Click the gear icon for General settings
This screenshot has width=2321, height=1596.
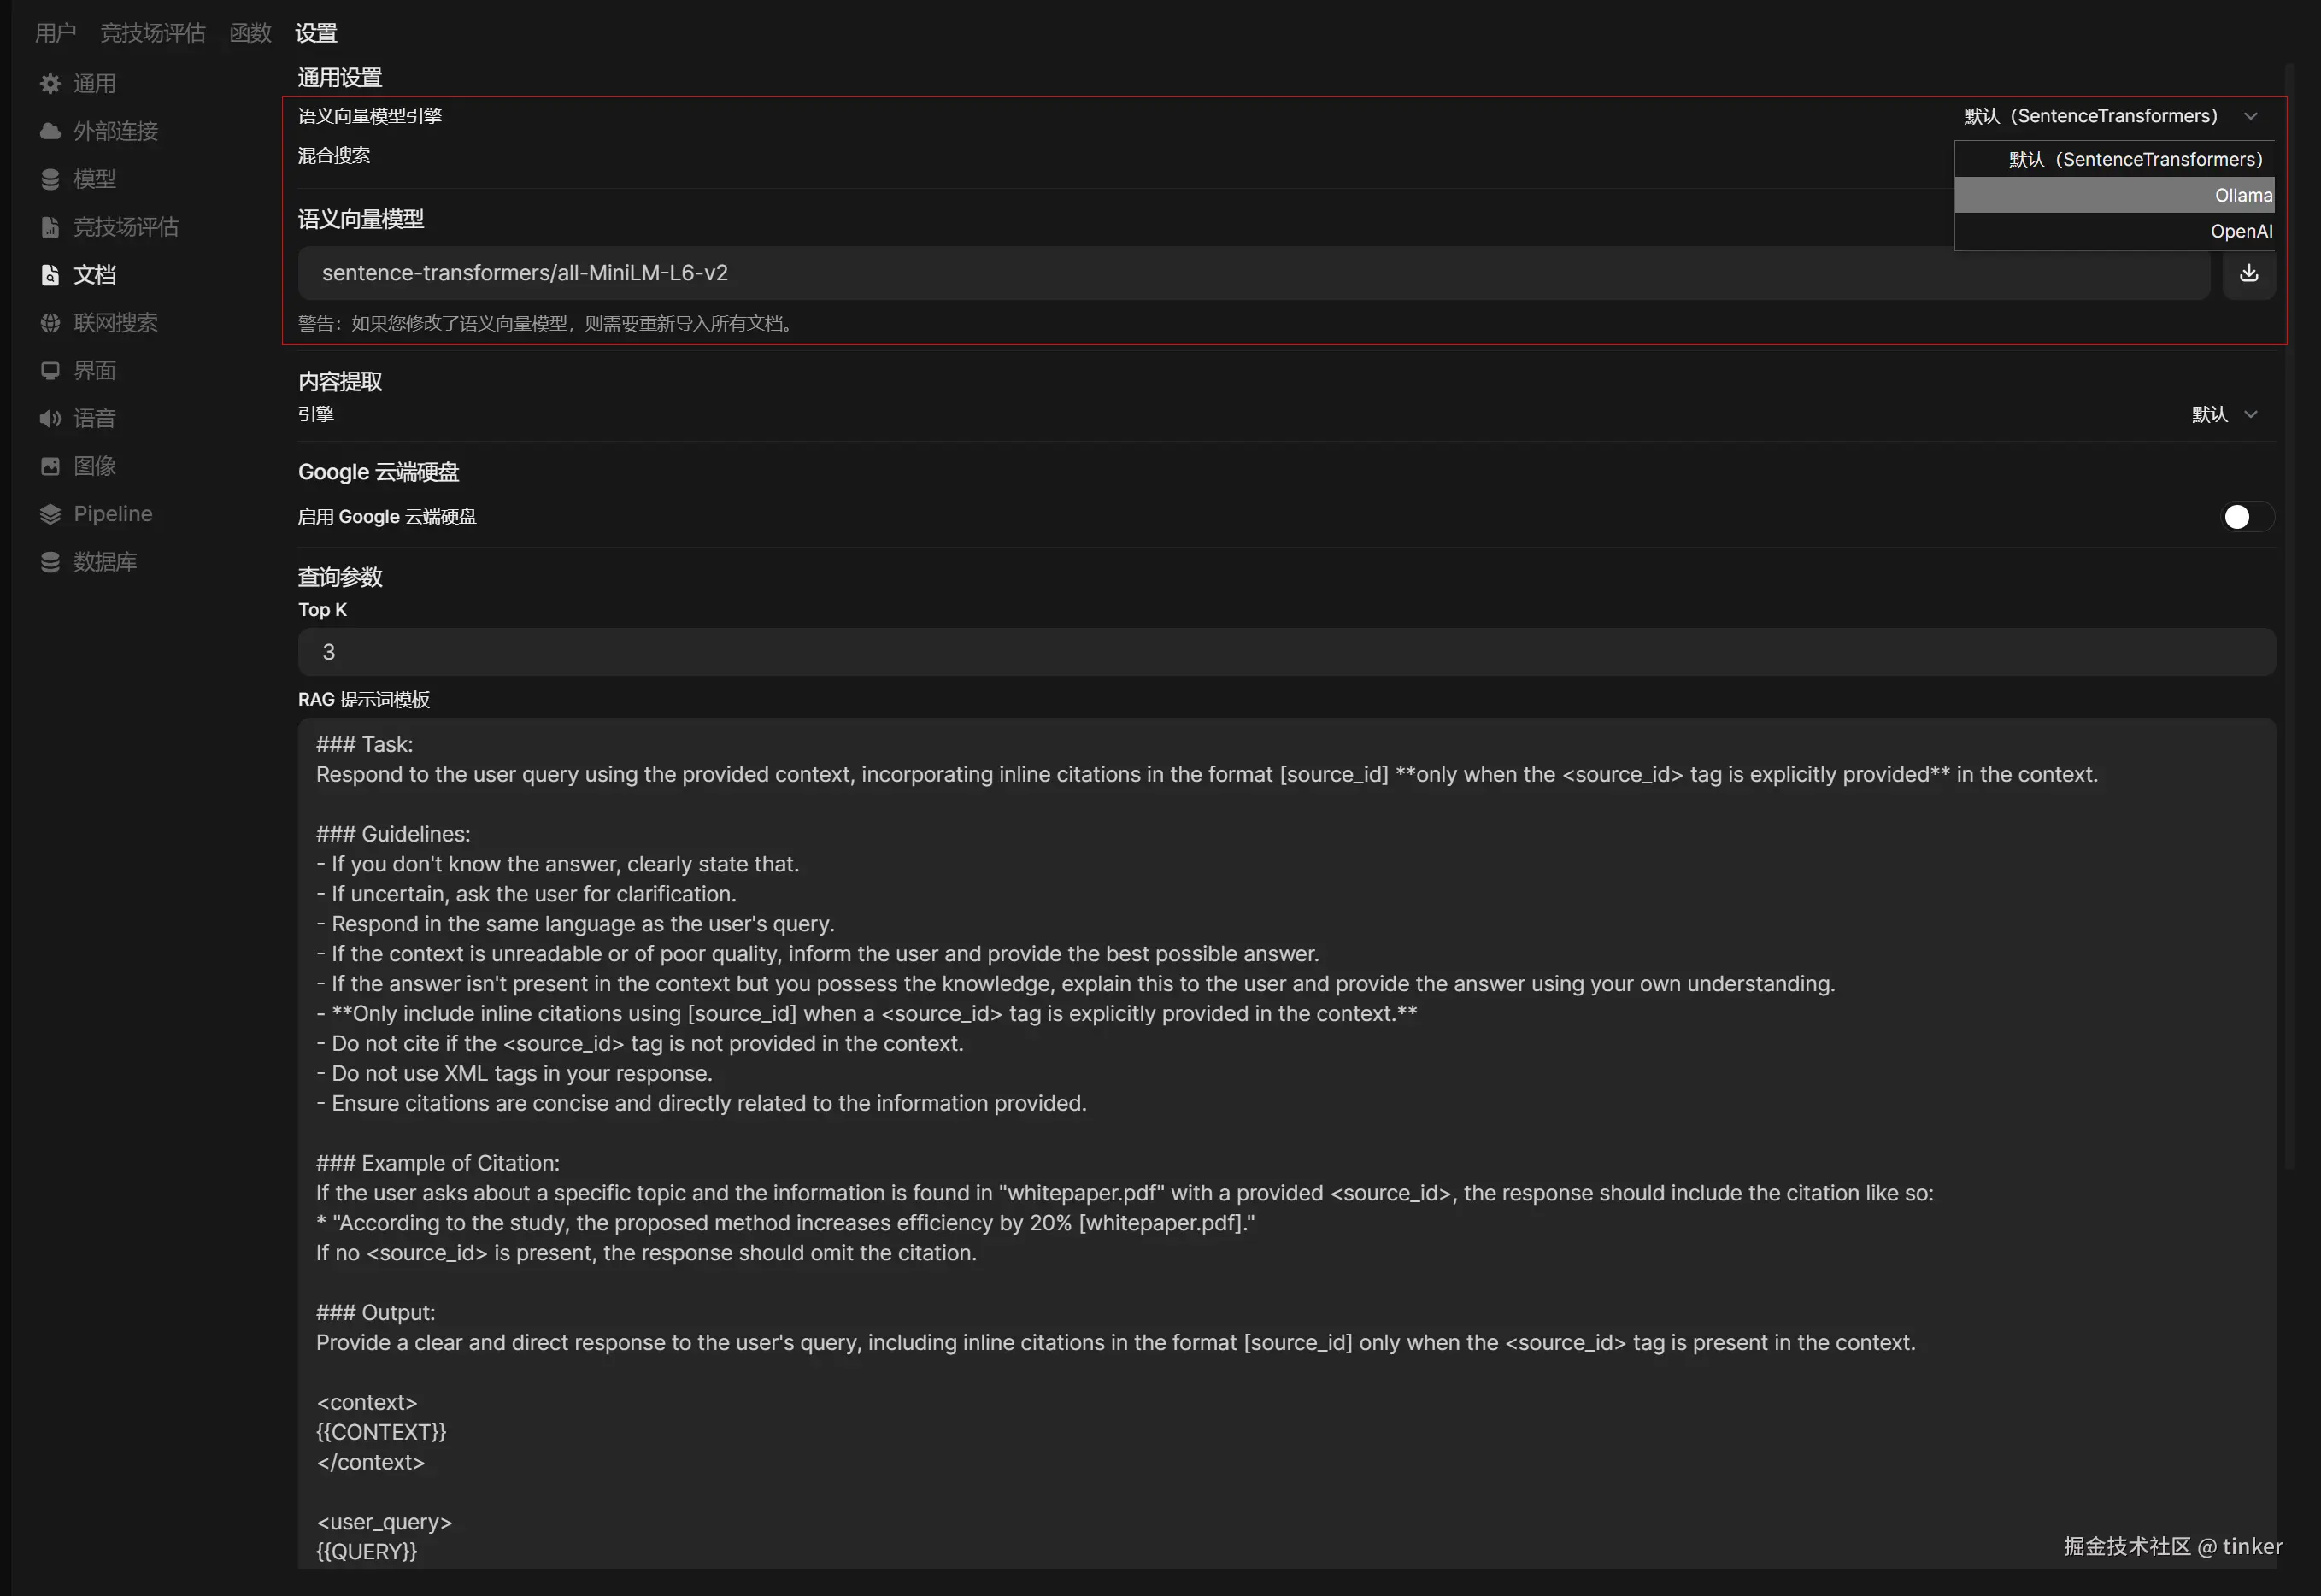[x=50, y=84]
